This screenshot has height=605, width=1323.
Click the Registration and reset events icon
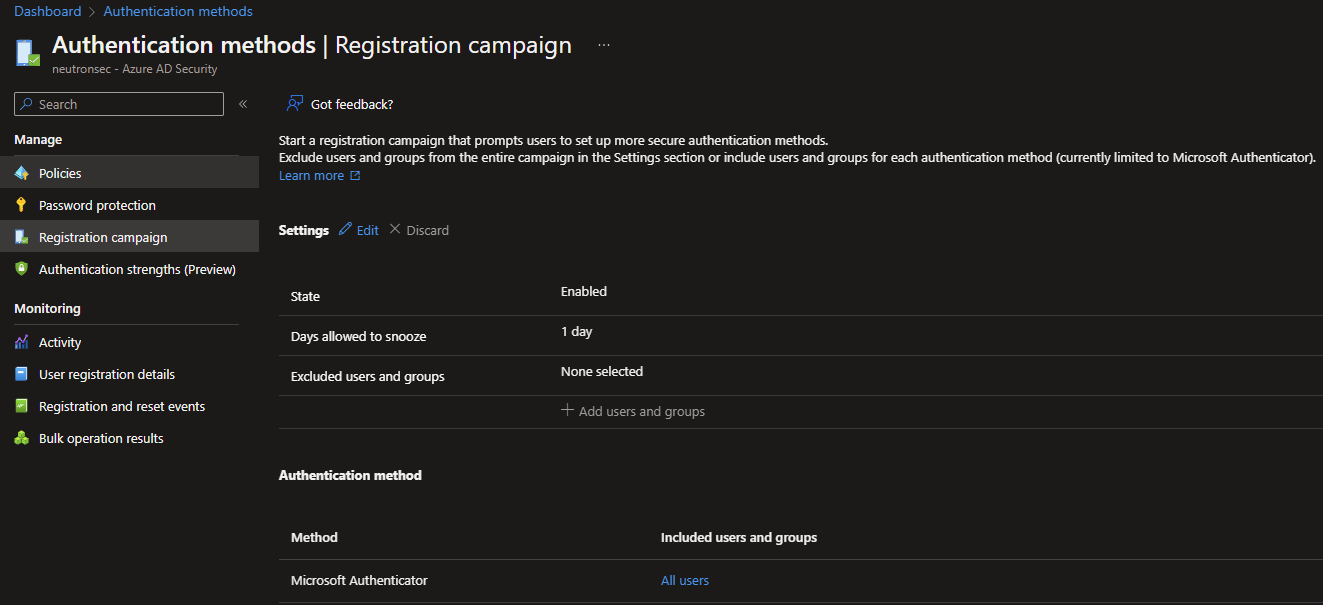[x=22, y=406]
